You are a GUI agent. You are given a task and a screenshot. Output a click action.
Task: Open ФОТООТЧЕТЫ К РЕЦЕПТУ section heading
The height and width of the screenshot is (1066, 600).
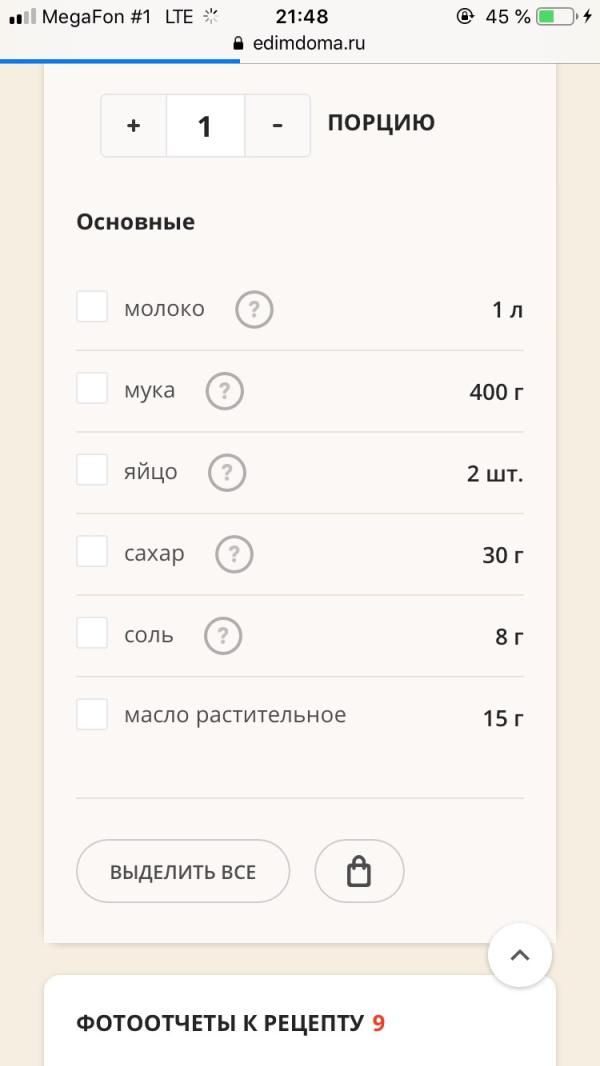230,1023
